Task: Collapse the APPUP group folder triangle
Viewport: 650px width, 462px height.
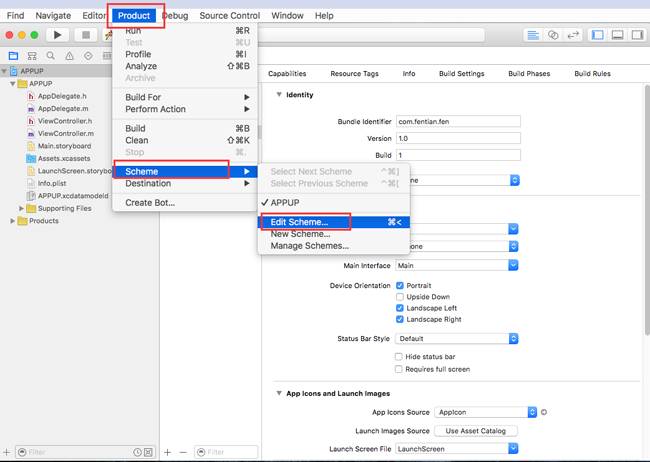Action: [x=13, y=84]
